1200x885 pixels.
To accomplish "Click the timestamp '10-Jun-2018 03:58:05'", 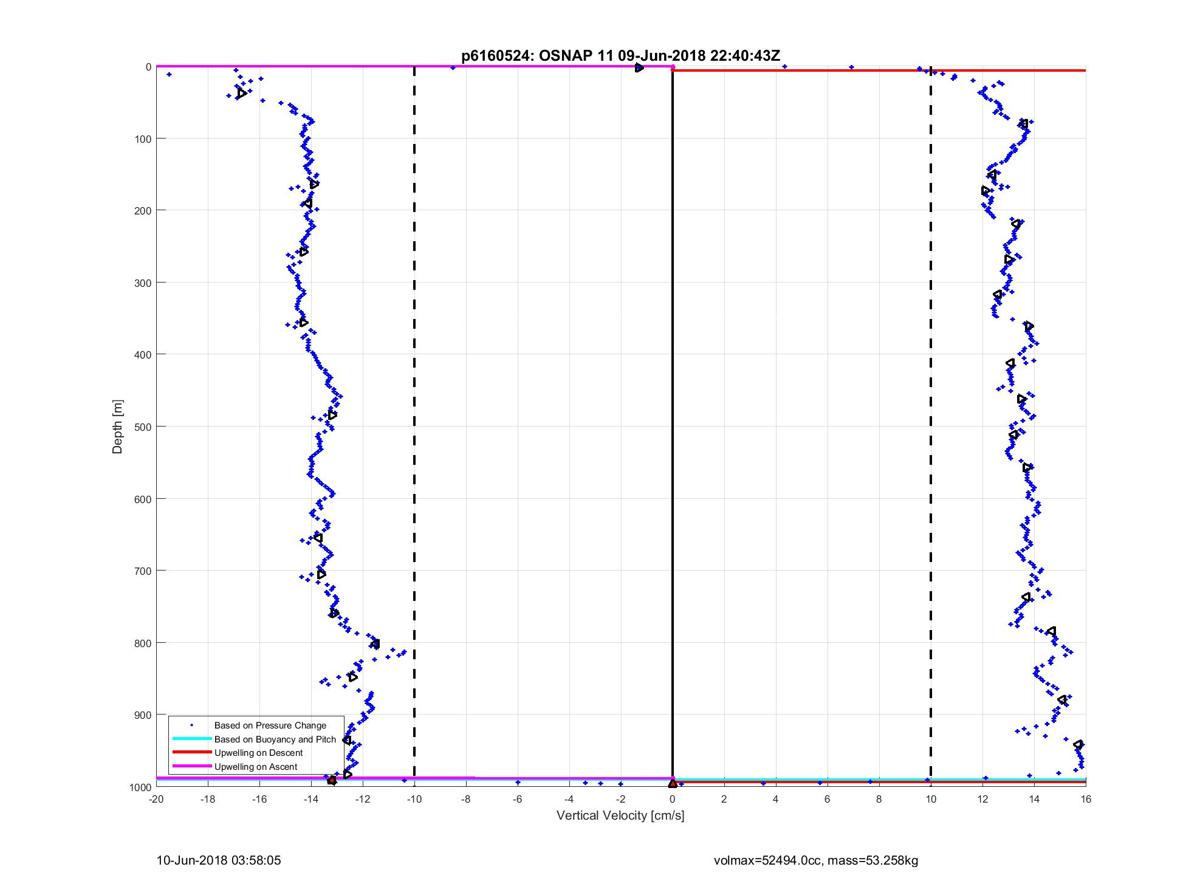I will click(x=219, y=860).
